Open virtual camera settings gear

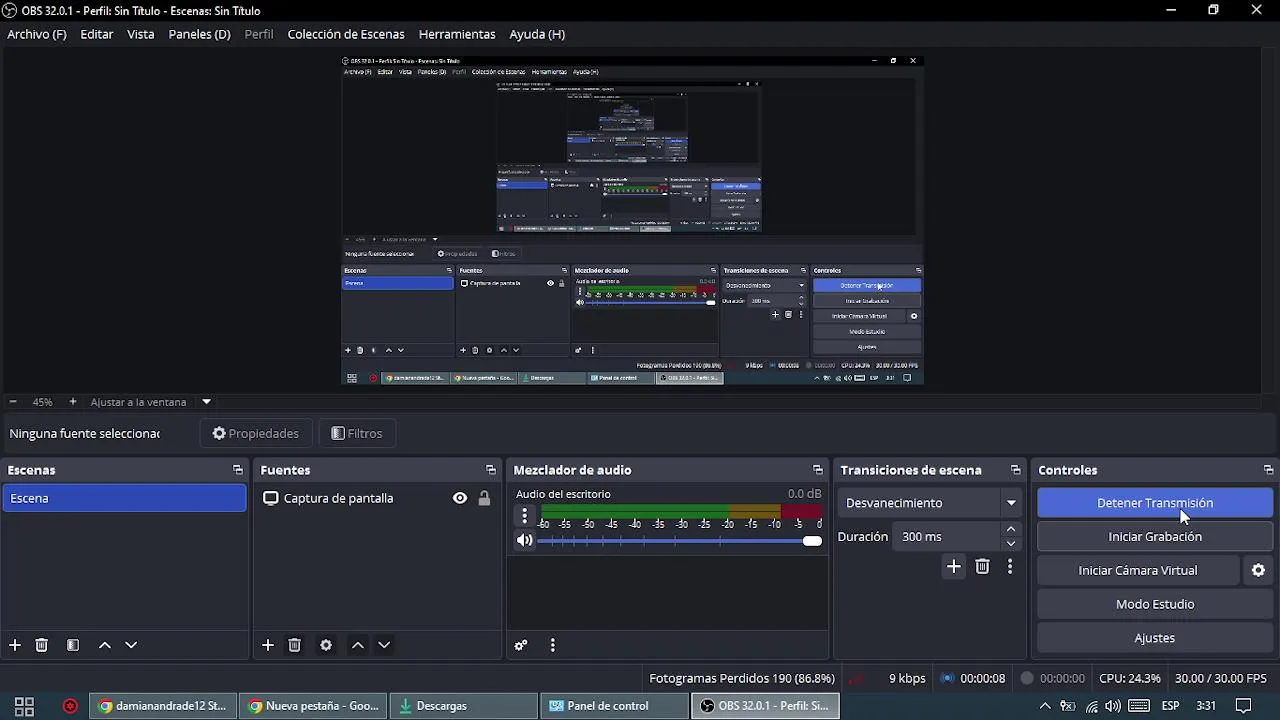click(1258, 570)
